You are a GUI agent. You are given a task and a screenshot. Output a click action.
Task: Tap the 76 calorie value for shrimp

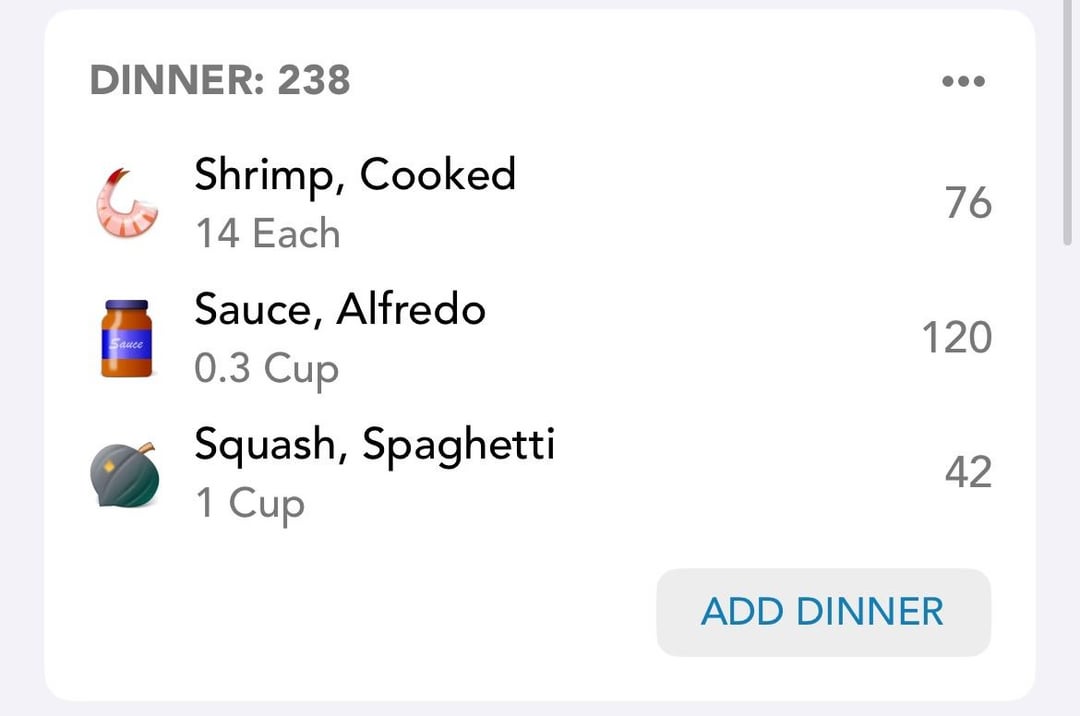click(968, 203)
